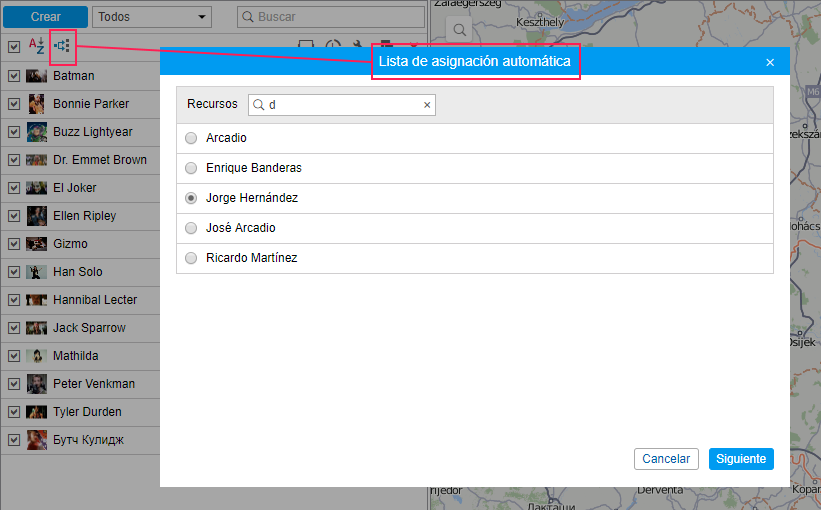Open the automatic assignment list icon

(x=62, y=45)
